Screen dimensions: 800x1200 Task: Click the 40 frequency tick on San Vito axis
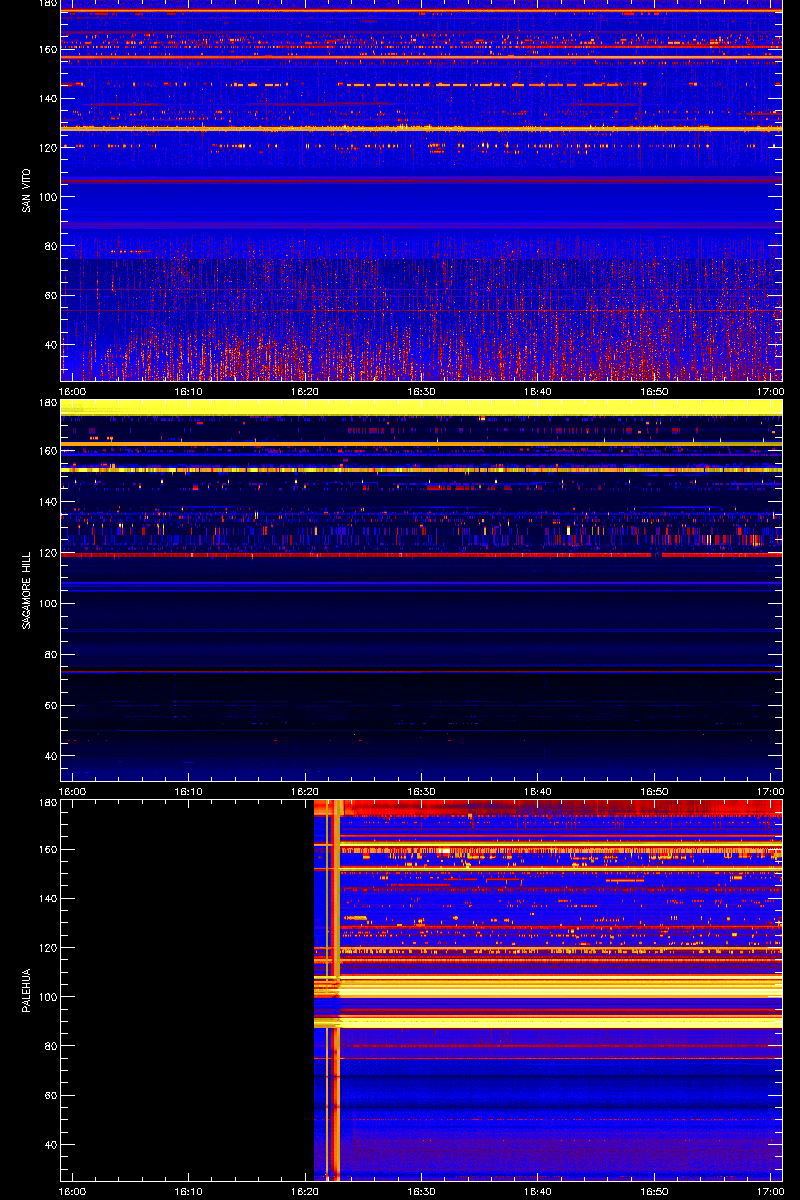coord(50,344)
